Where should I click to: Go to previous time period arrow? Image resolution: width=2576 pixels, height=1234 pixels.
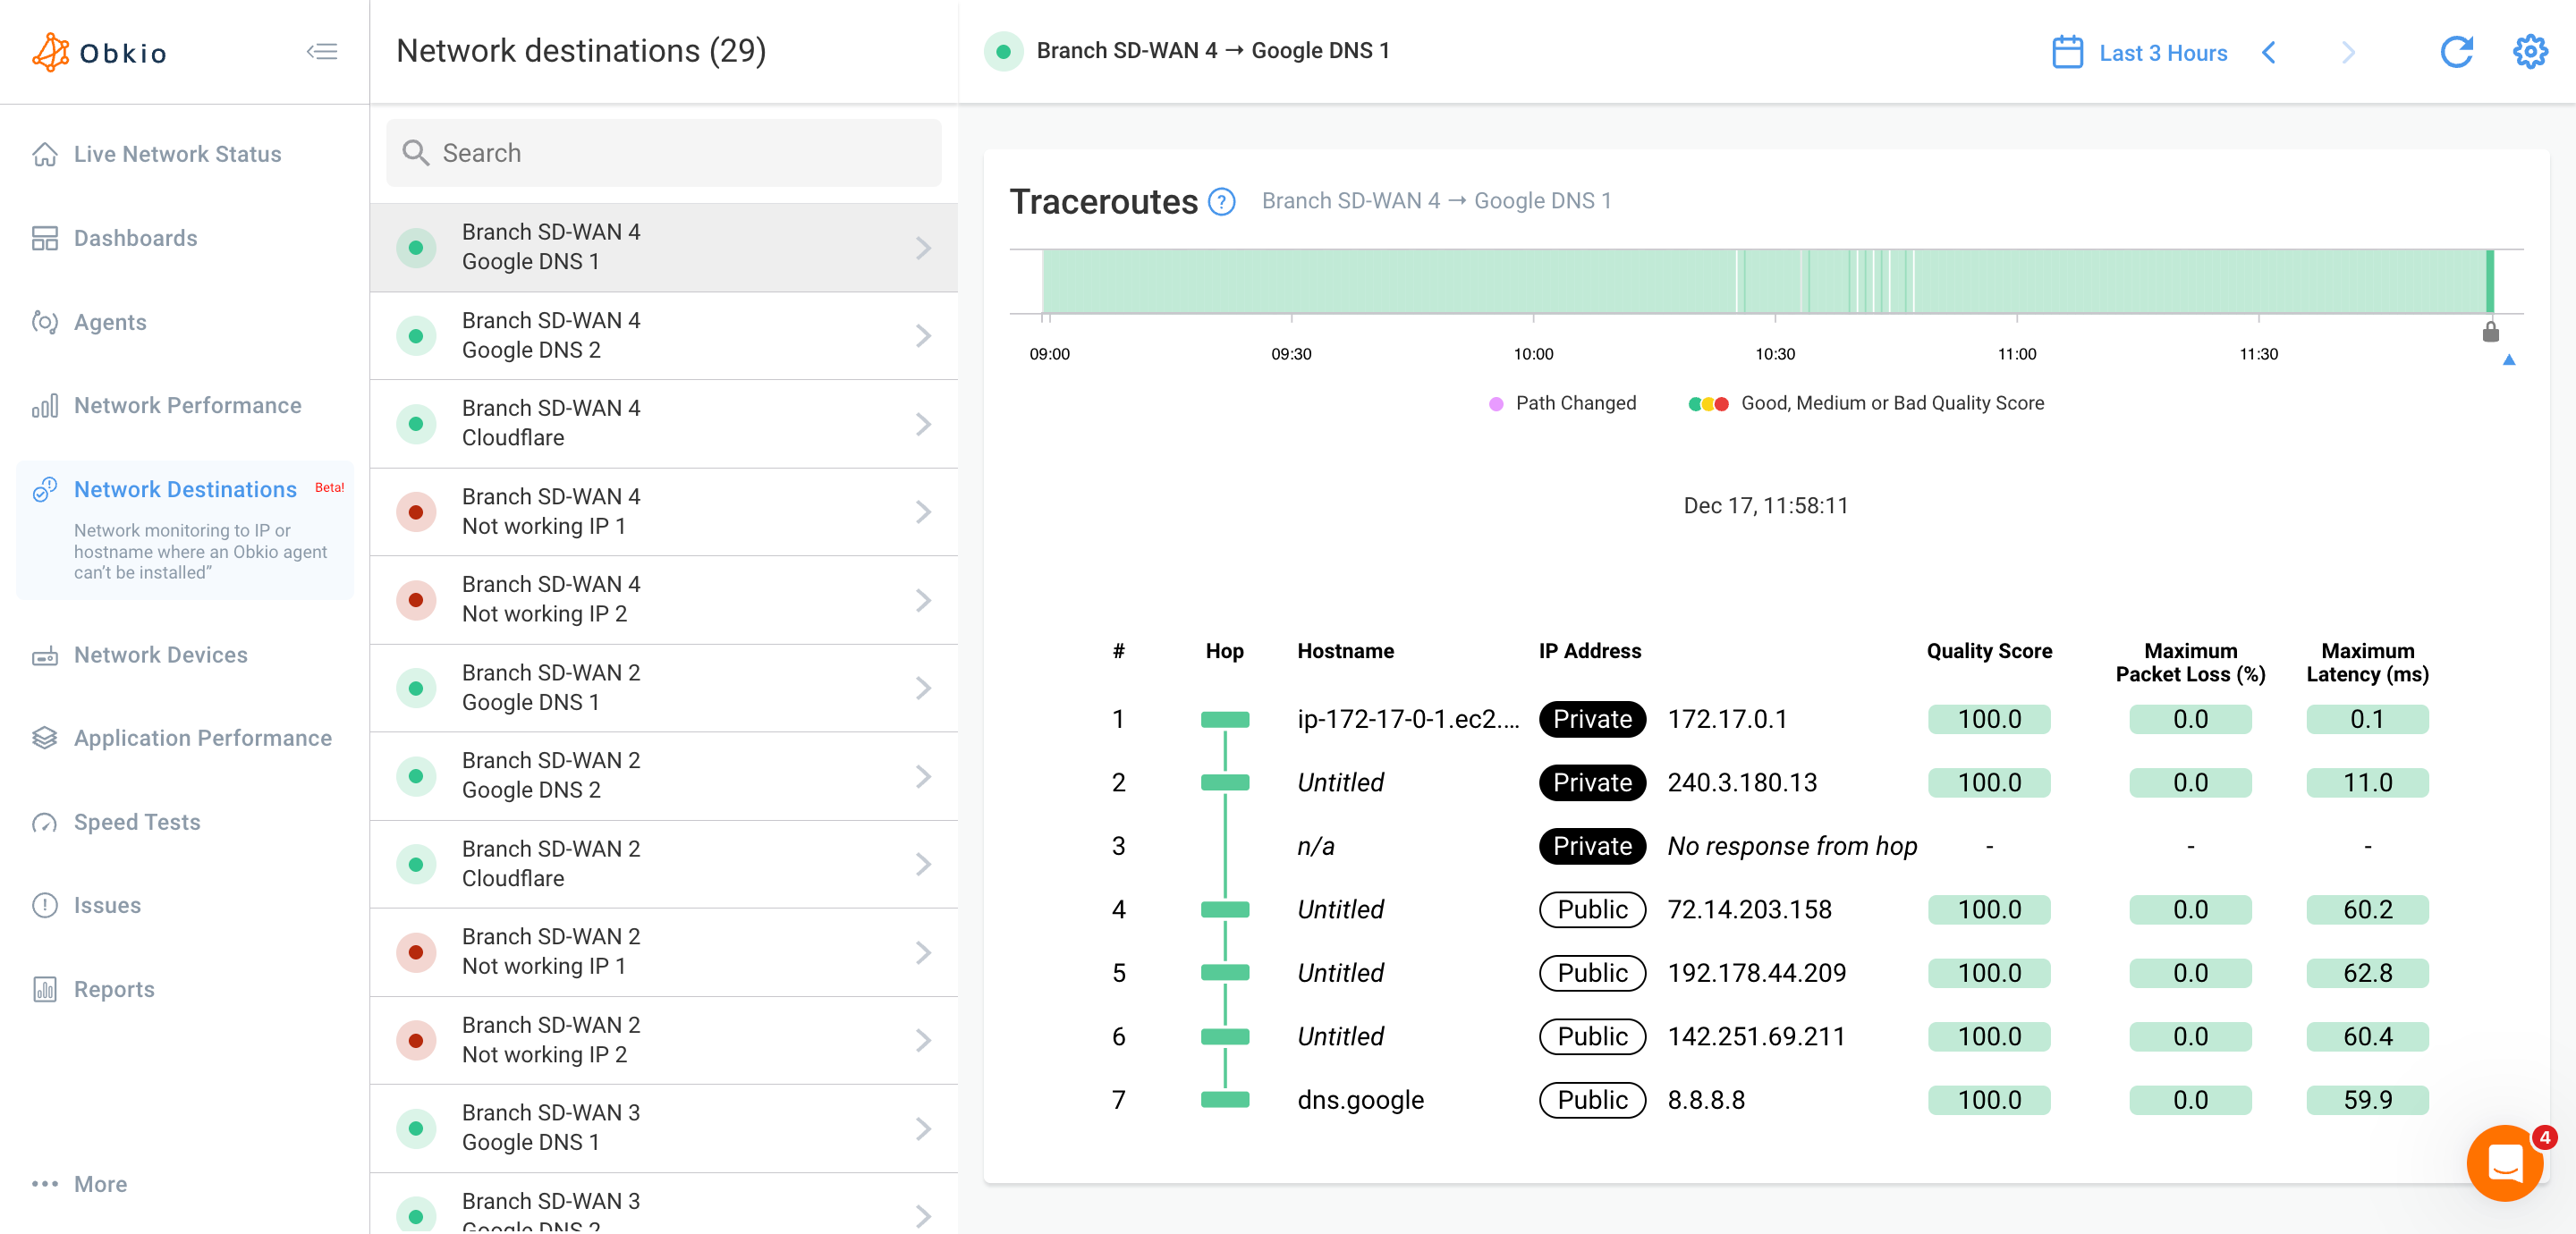tap(2269, 52)
